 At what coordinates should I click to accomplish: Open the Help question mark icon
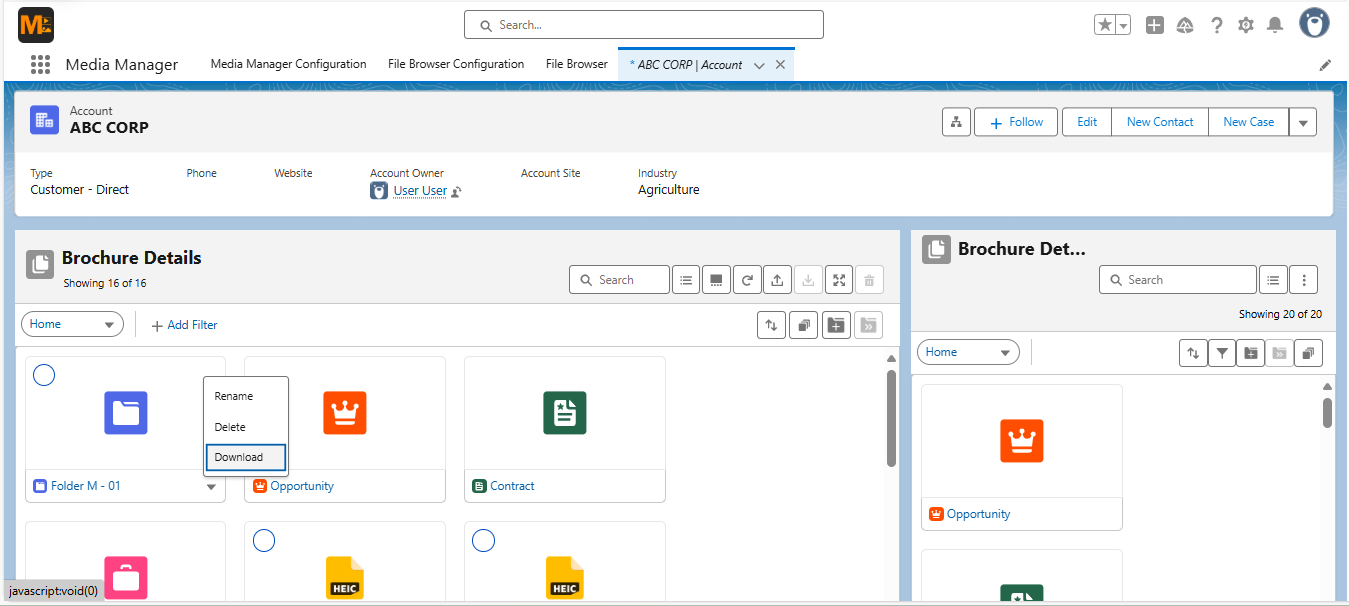pyautogui.click(x=1216, y=25)
